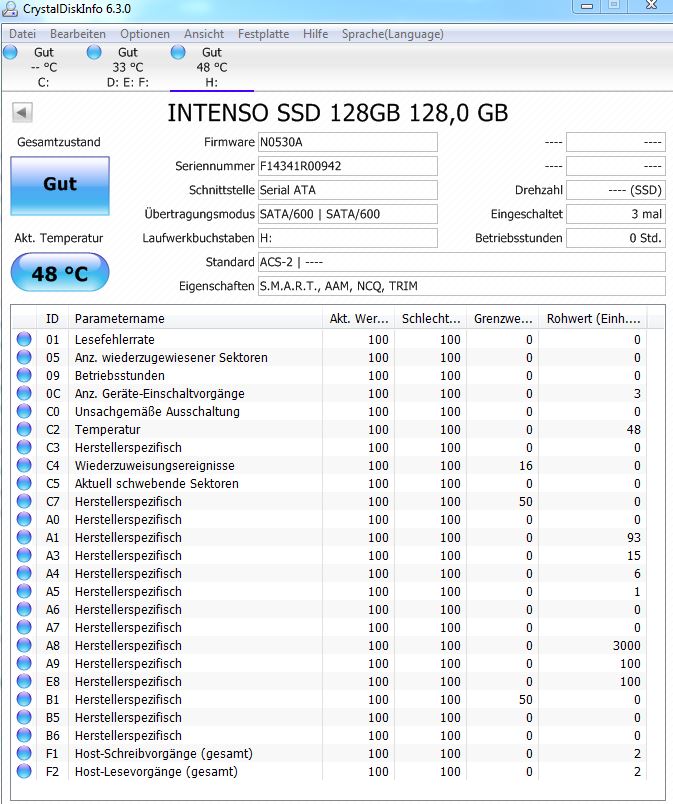The height and width of the screenshot is (804, 673).
Task: Click the Standard field ACS-2
Action: (461, 262)
